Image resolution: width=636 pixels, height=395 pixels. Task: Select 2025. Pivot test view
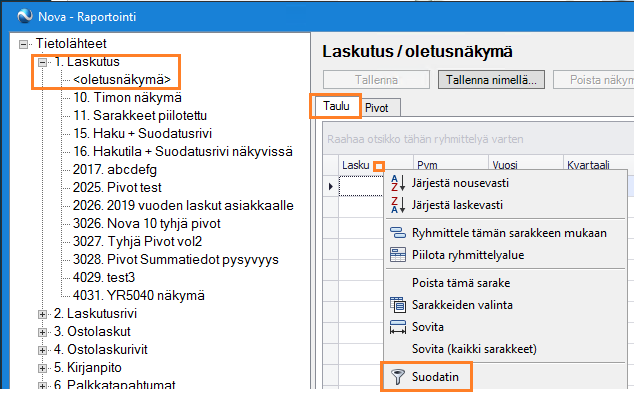pos(117,187)
